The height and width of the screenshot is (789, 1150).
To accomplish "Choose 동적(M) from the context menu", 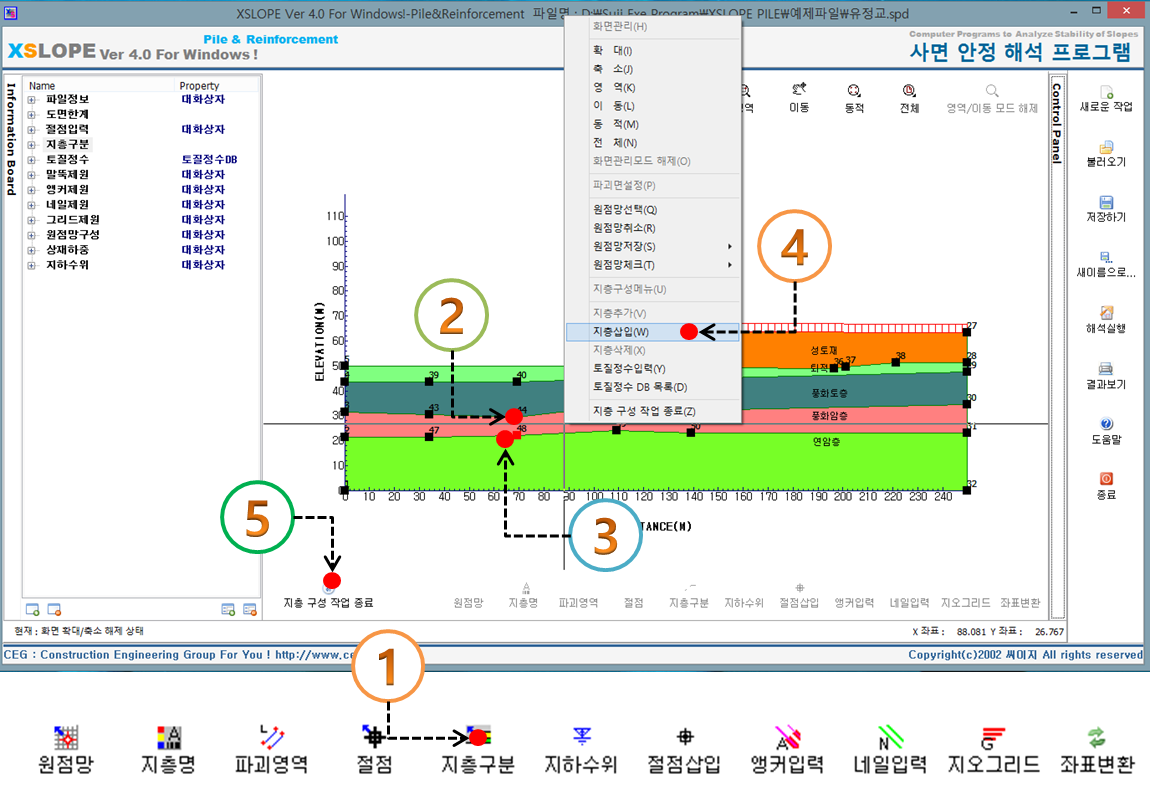I will (x=653, y=125).
